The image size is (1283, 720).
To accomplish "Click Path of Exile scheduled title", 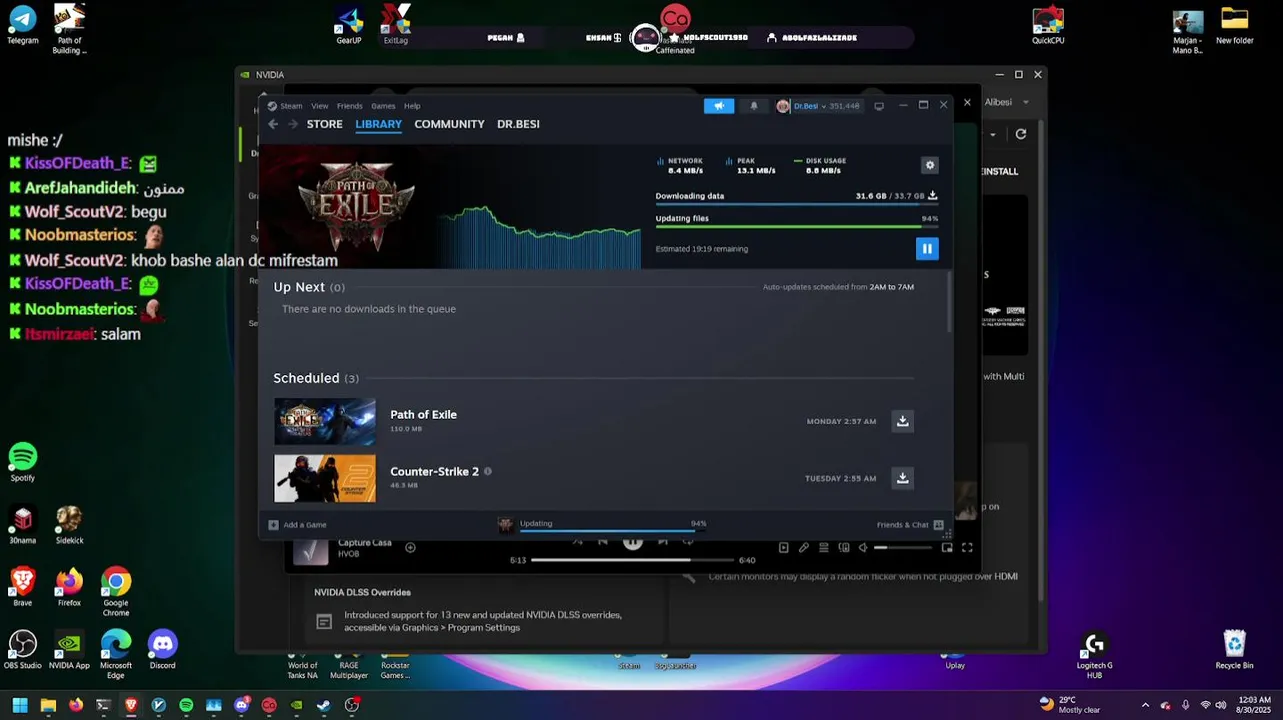I will (424, 414).
